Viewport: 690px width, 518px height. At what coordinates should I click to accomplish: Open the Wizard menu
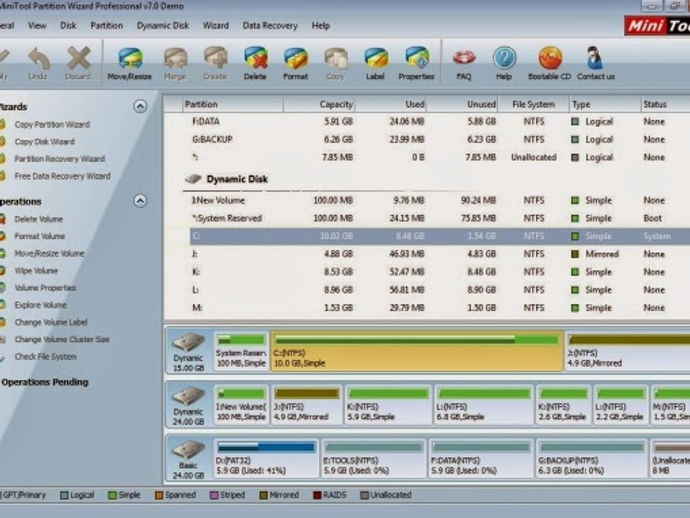pos(216,26)
